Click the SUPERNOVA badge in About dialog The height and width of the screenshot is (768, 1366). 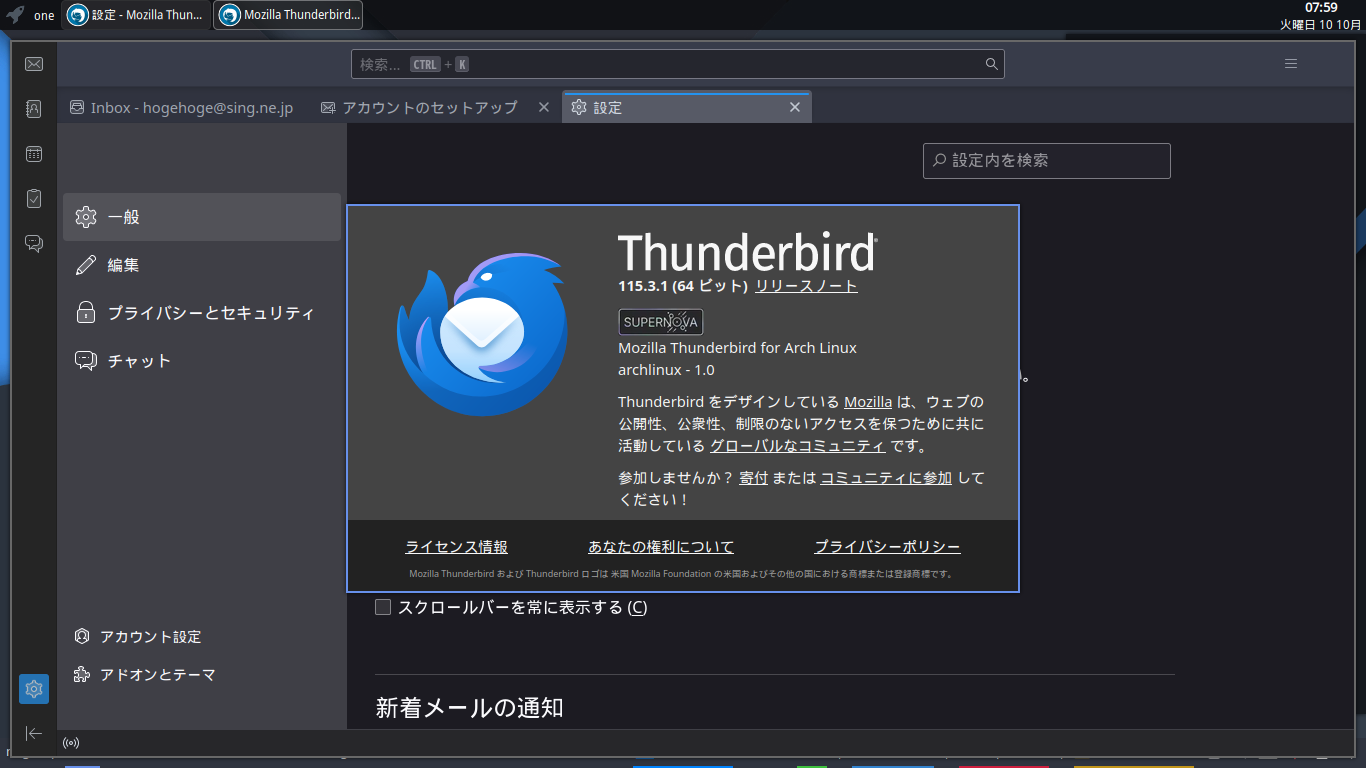[x=661, y=322]
